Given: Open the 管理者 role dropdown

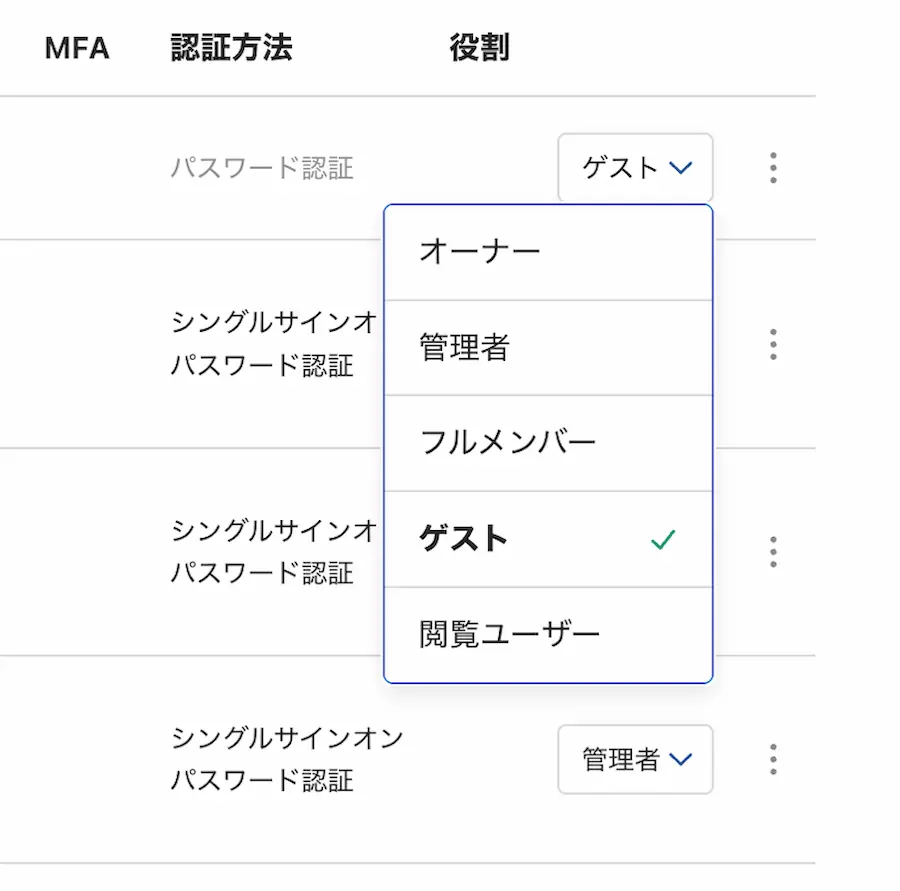Looking at the screenshot, I should tap(634, 760).
